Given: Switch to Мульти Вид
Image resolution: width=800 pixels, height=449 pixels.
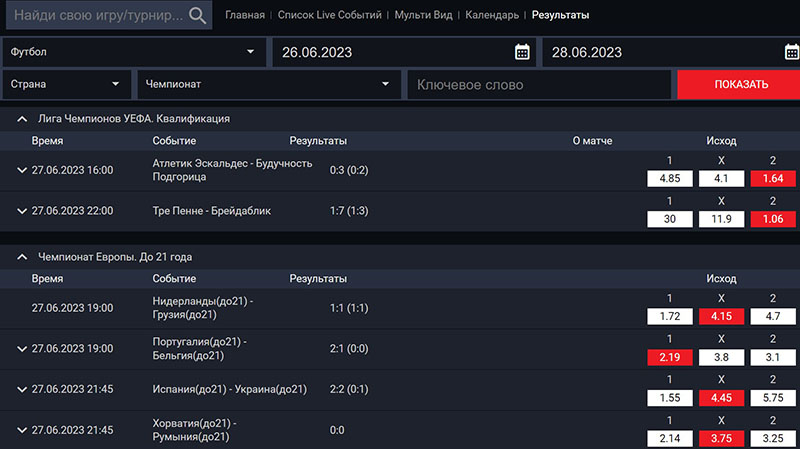Looking at the screenshot, I should 423,15.
